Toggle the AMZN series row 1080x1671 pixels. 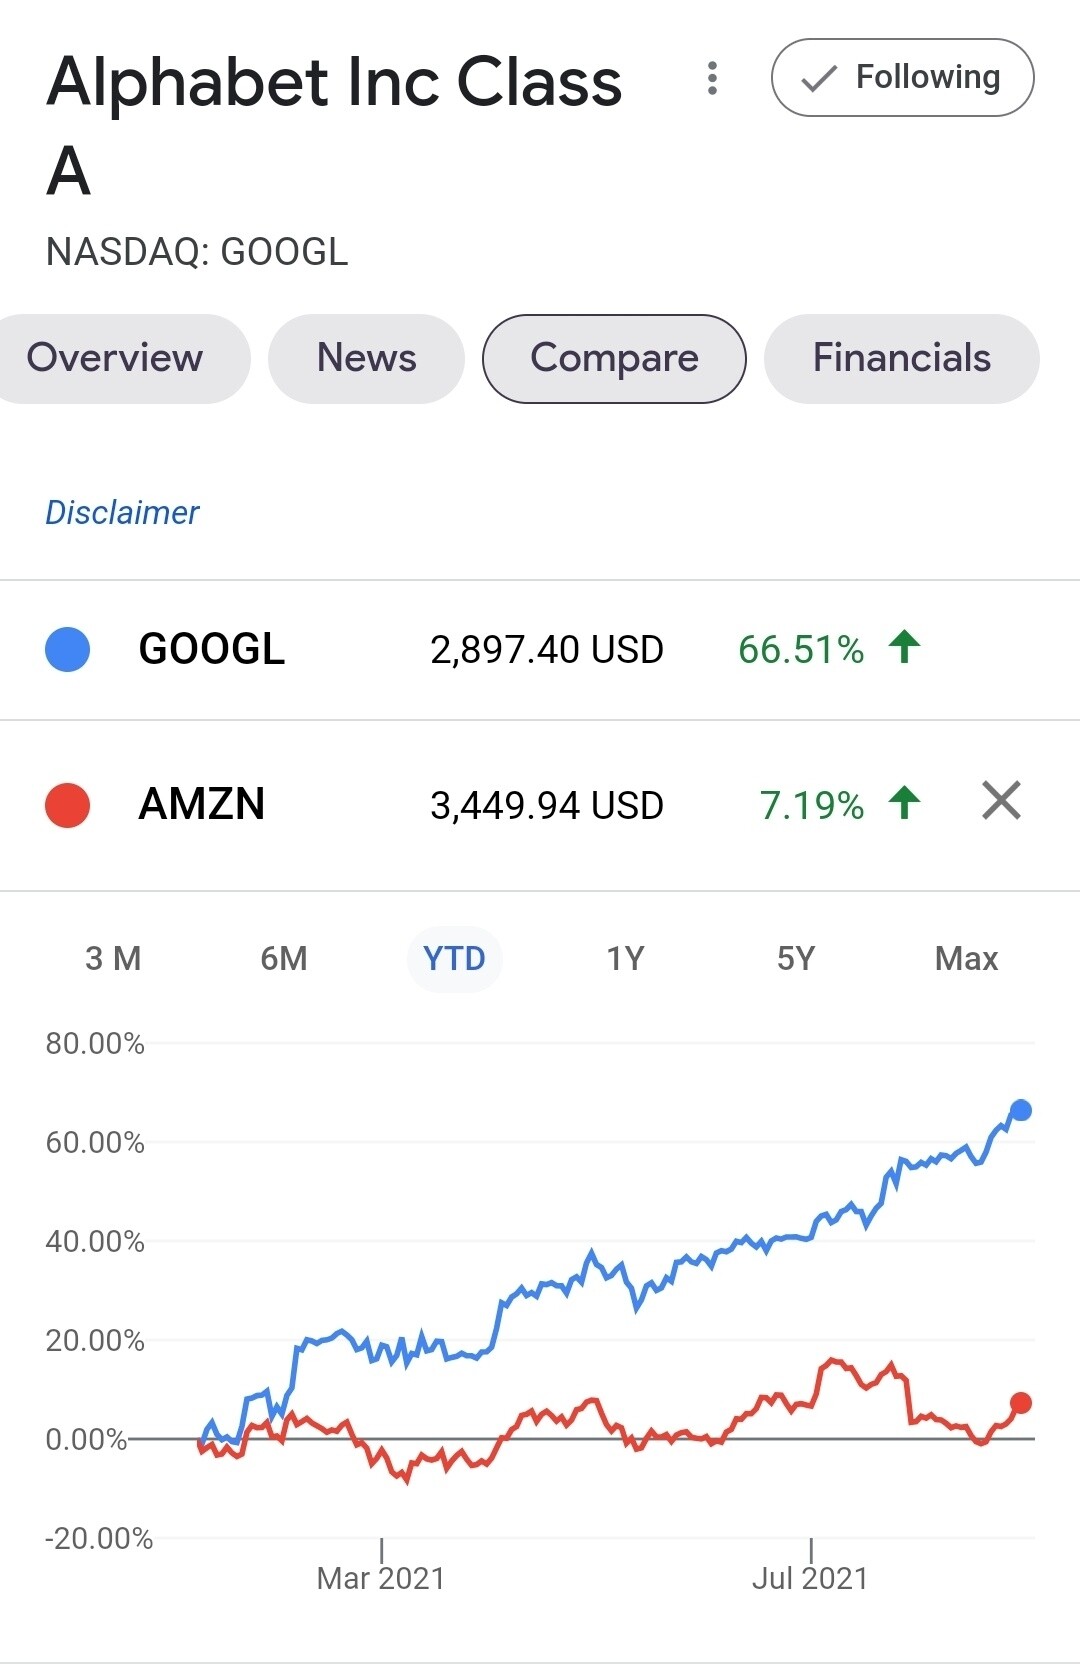click(x=400, y=803)
